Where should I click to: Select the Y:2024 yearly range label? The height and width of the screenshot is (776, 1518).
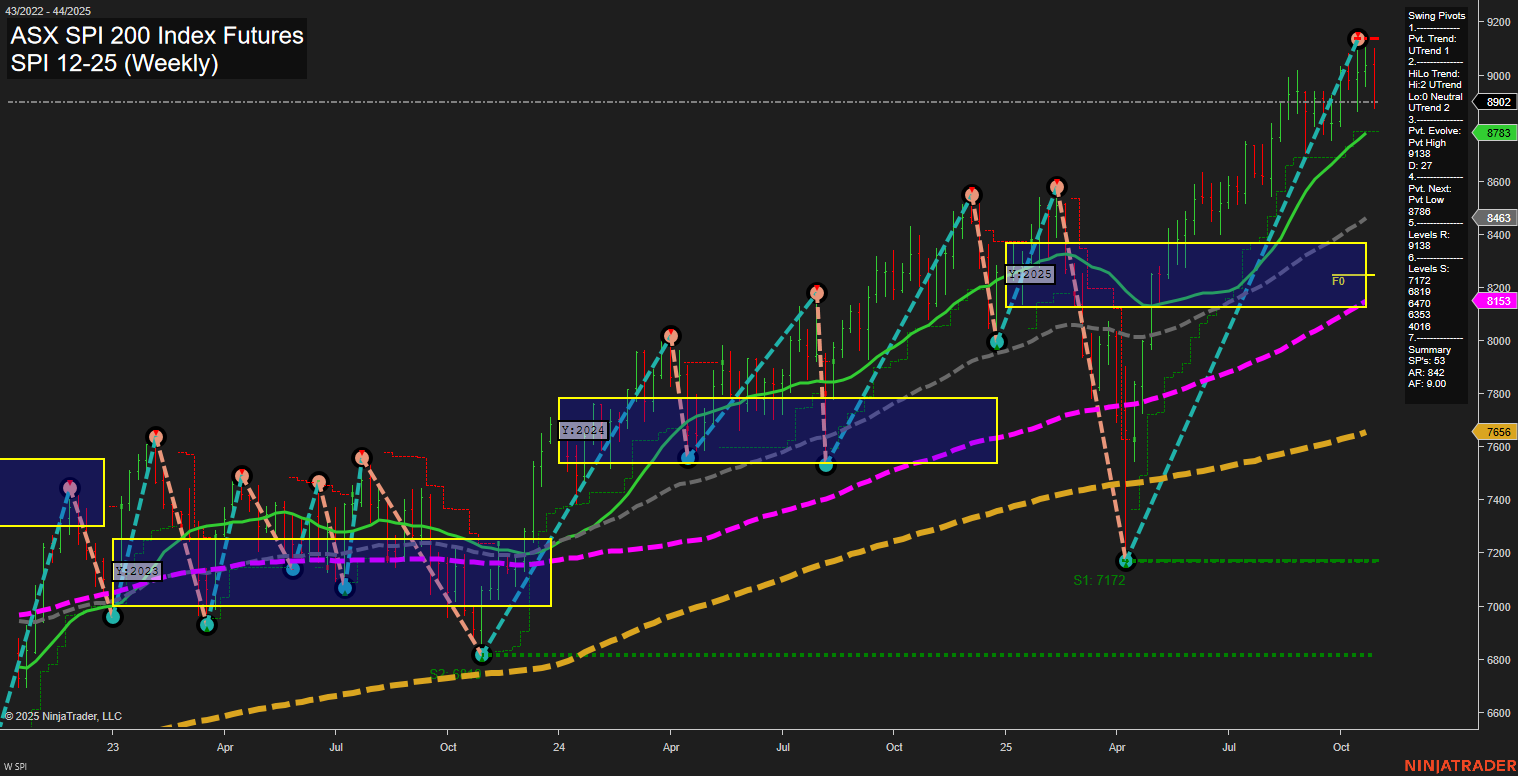(x=583, y=430)
